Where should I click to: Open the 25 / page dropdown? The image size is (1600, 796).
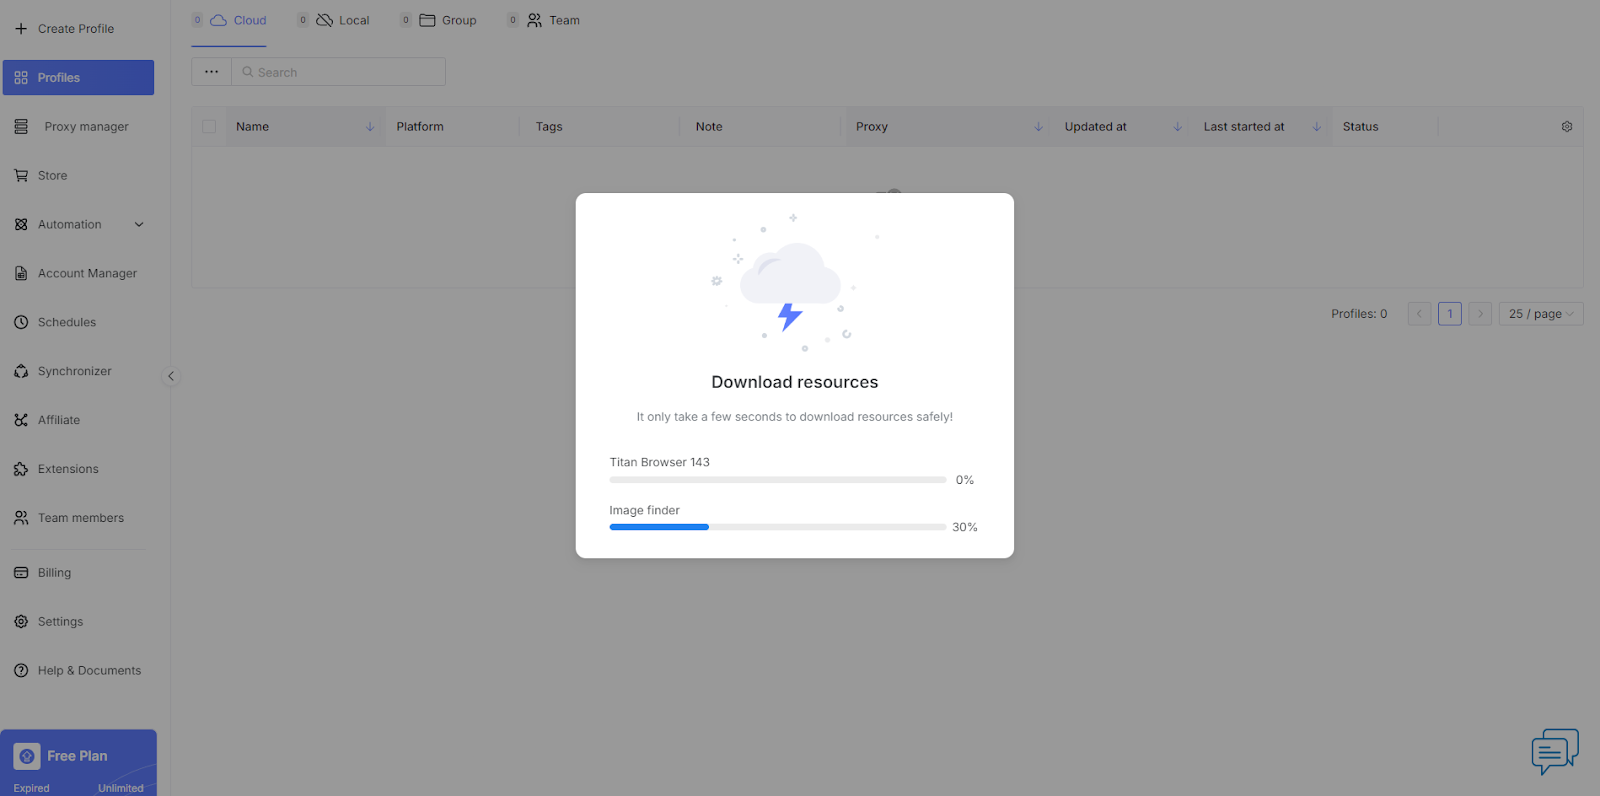1540,314
